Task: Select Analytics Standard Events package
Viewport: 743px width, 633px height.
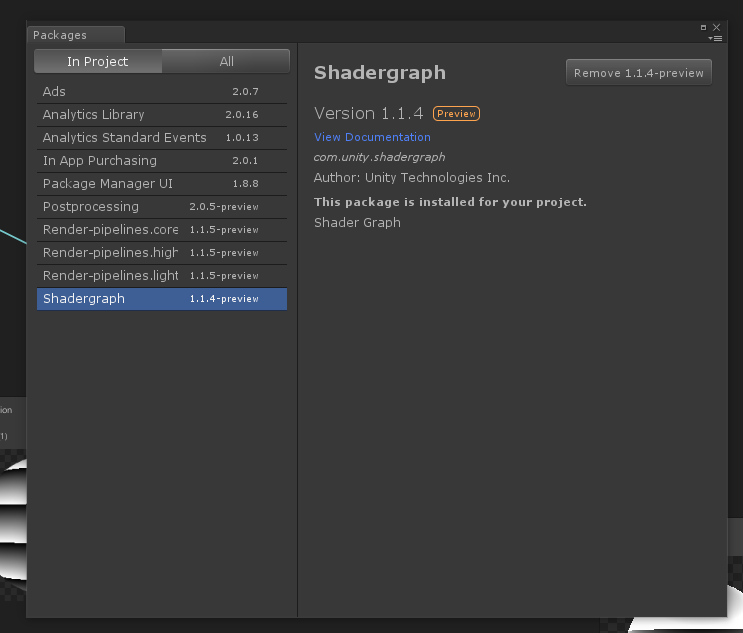Action: tap(162, 138)
